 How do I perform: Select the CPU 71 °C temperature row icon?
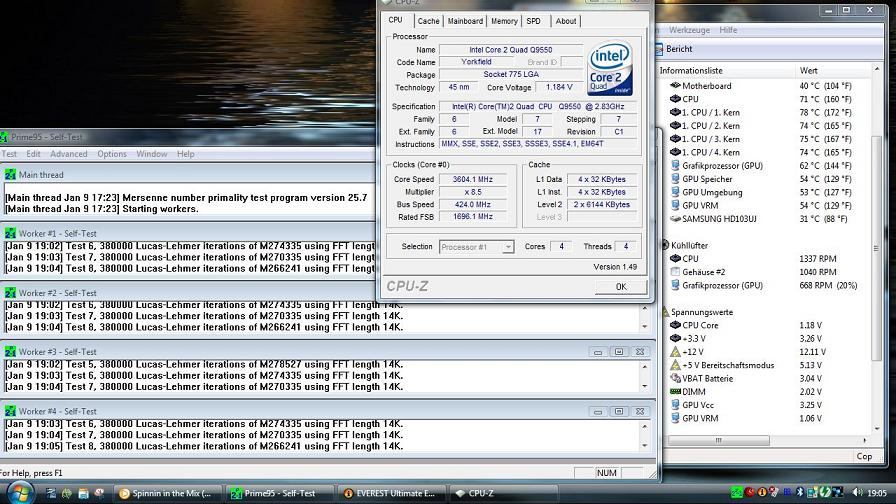[x=675, y=99]
